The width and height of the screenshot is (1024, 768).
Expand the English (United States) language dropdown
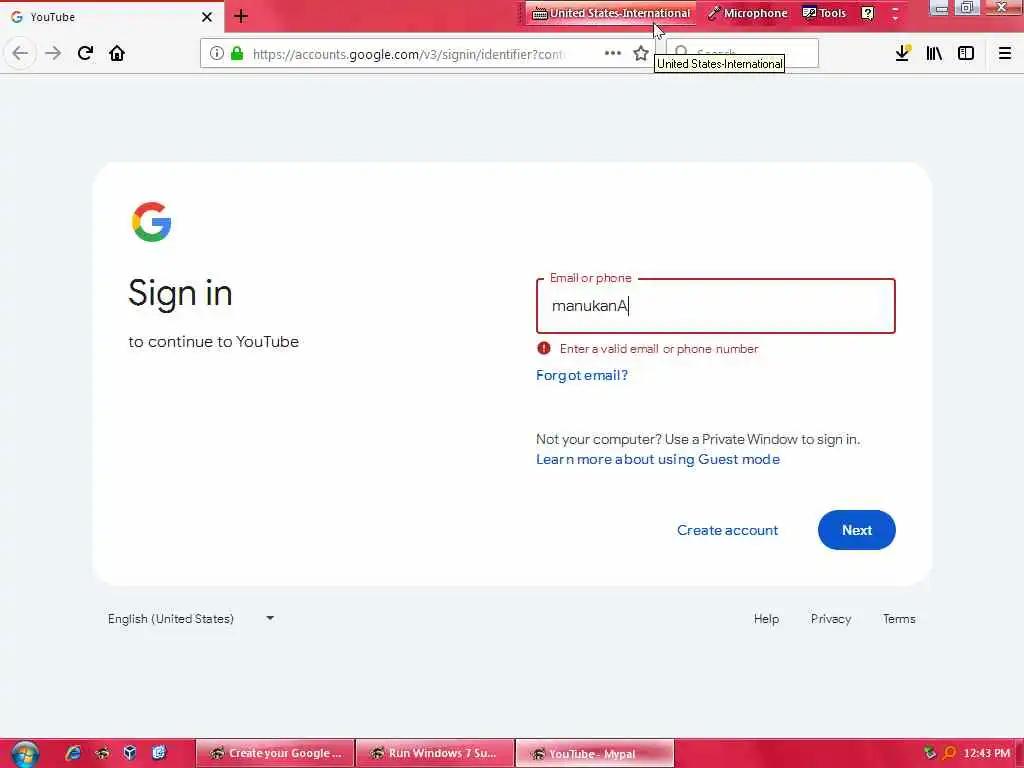coord(191,618)
